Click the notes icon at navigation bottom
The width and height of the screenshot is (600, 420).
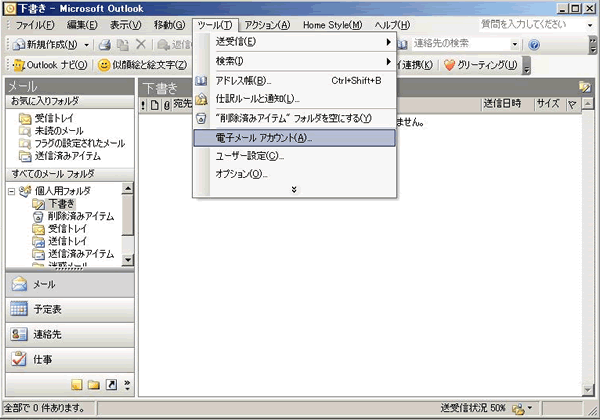77,384
